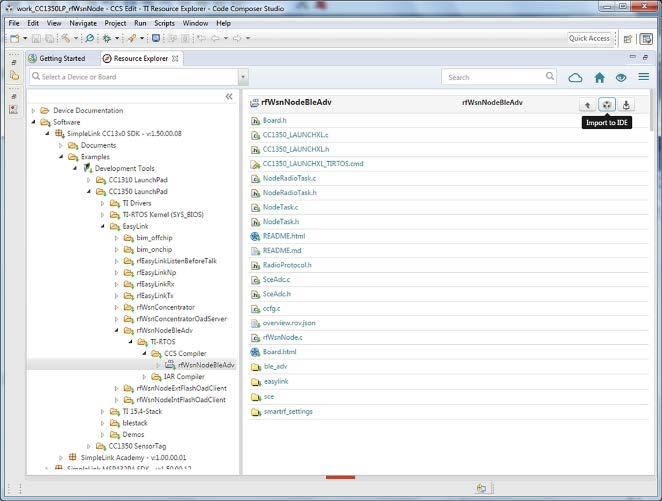
Task: Click the search magnifier icon
Action: click(549, 76)
